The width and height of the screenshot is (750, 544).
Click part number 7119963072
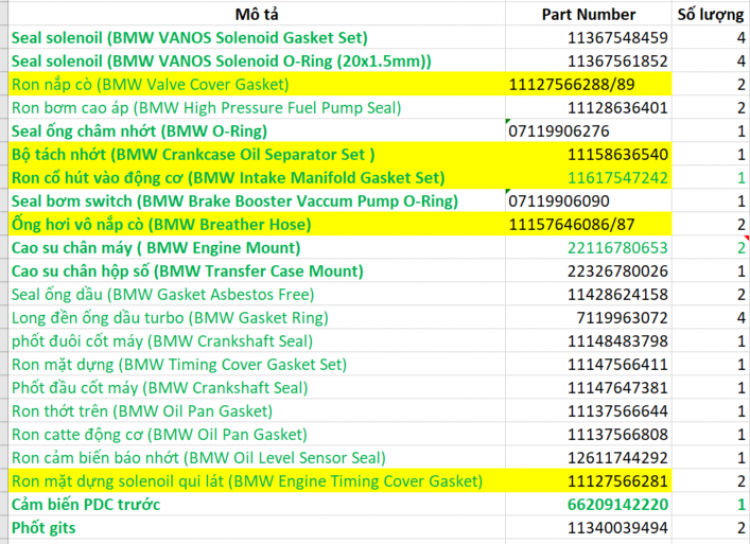588,318
